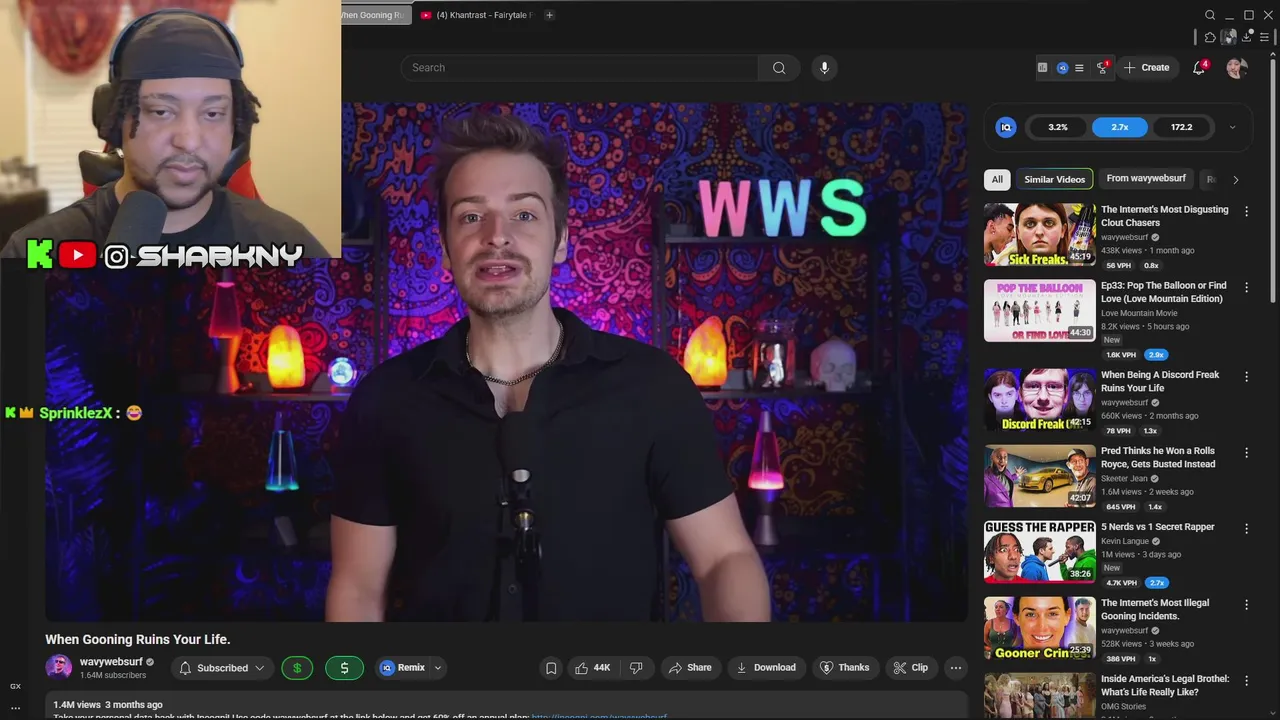Activate voice search microphone icon
The width and height of the screenshot is (1280, 720).
coord(824,68)
